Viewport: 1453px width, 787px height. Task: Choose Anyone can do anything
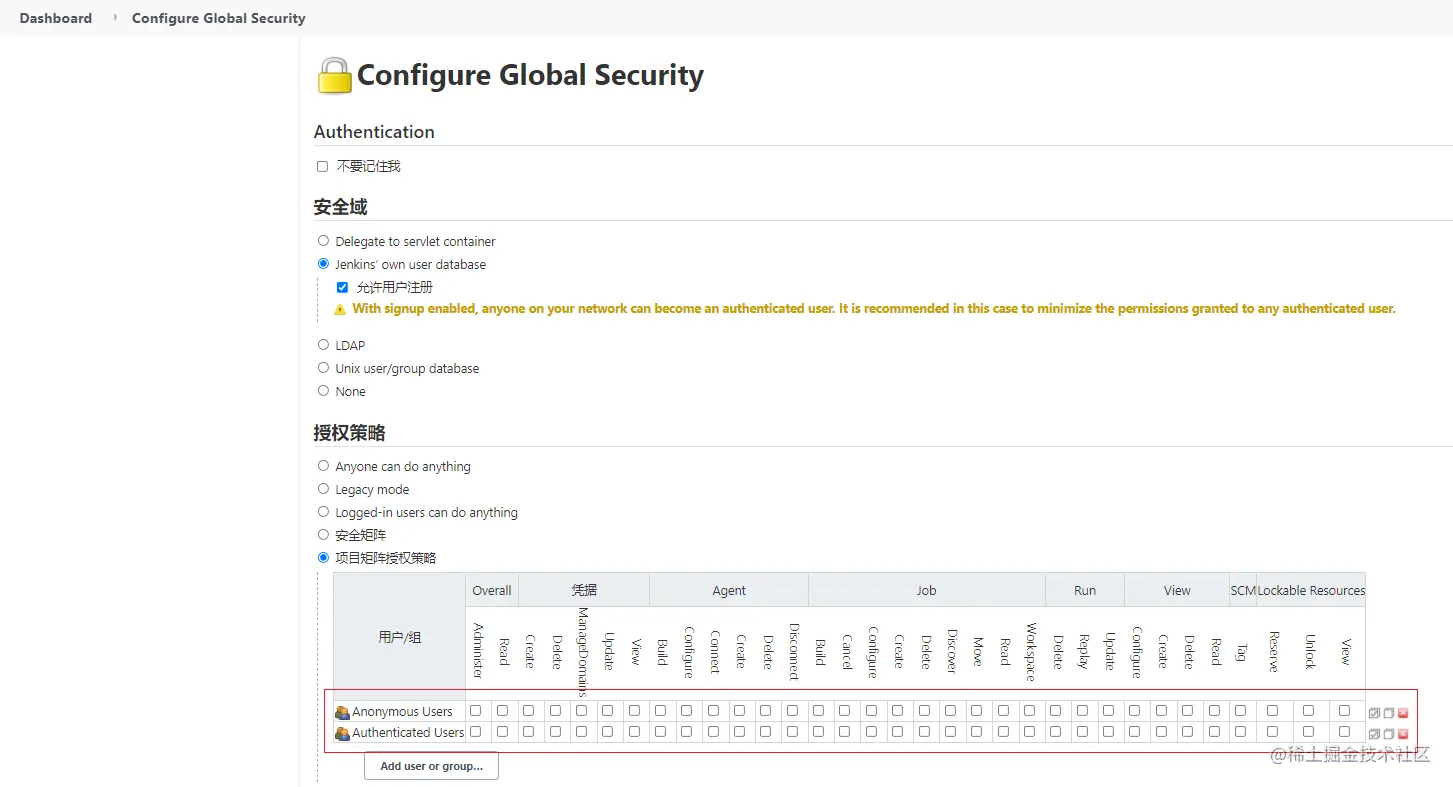(323, 466)
